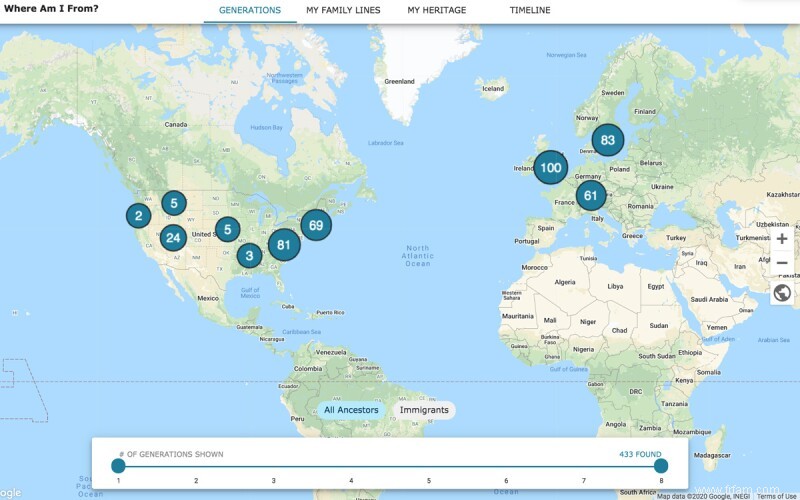Click the right generations slider handle

click(661, 465)
